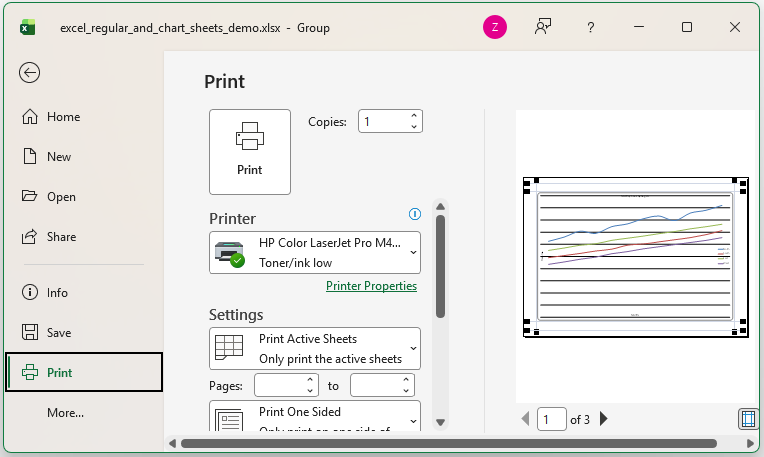Screen dimensions: 764x457
Task: Click the back arrow to exit Backstage
Action: pos(30,72)
